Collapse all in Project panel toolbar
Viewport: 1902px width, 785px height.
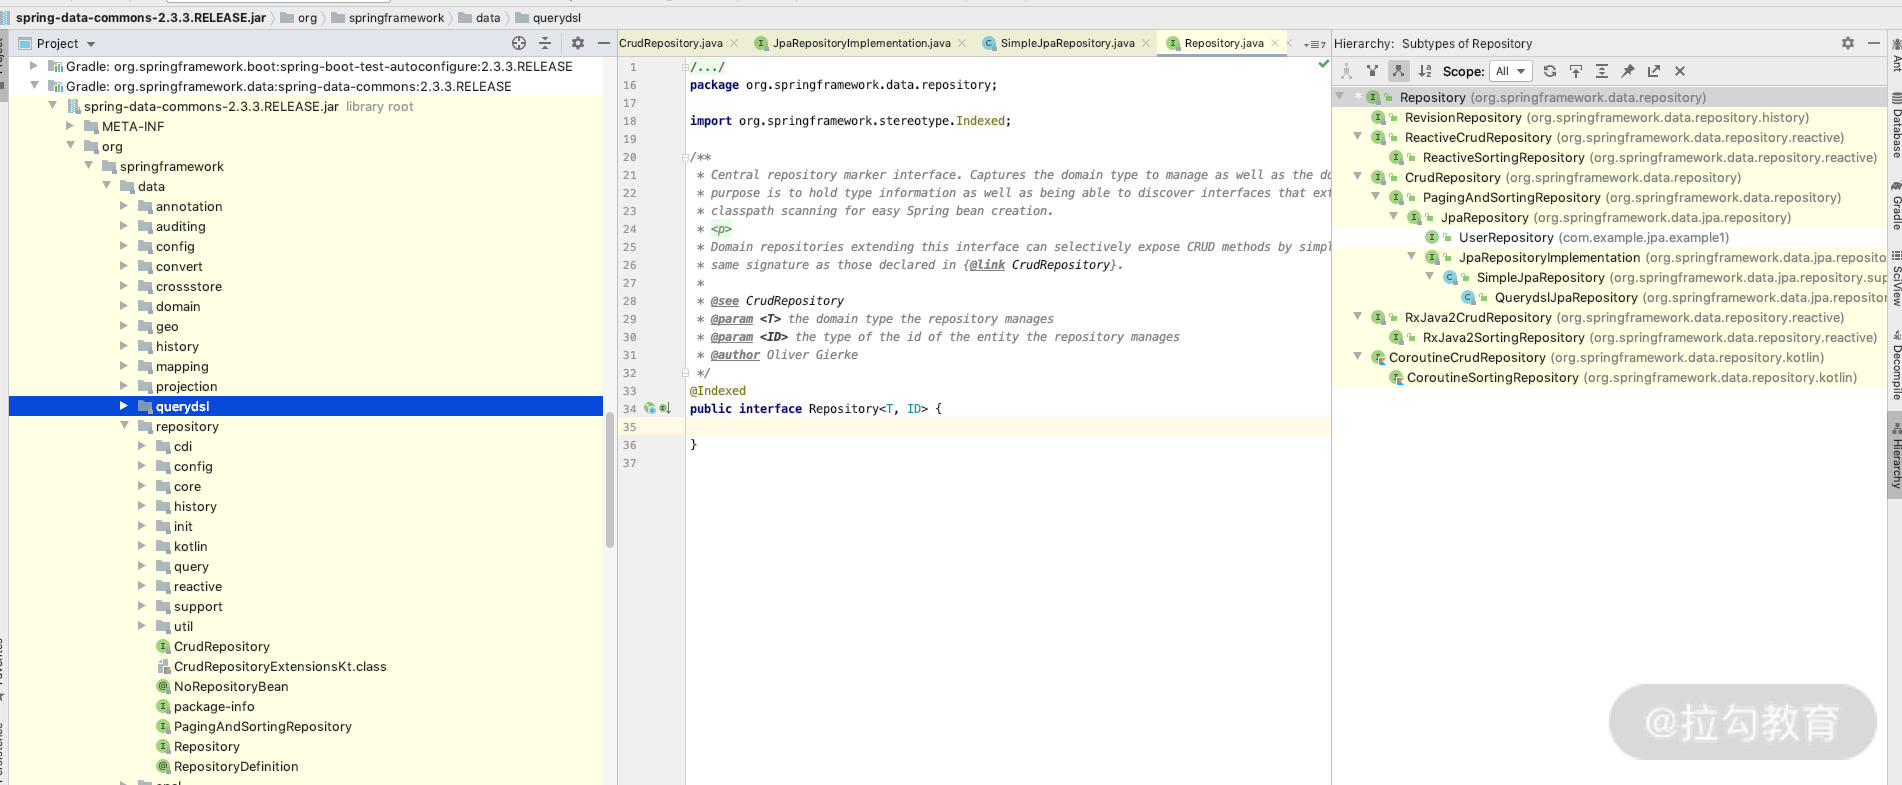click(x=545, y=43)
